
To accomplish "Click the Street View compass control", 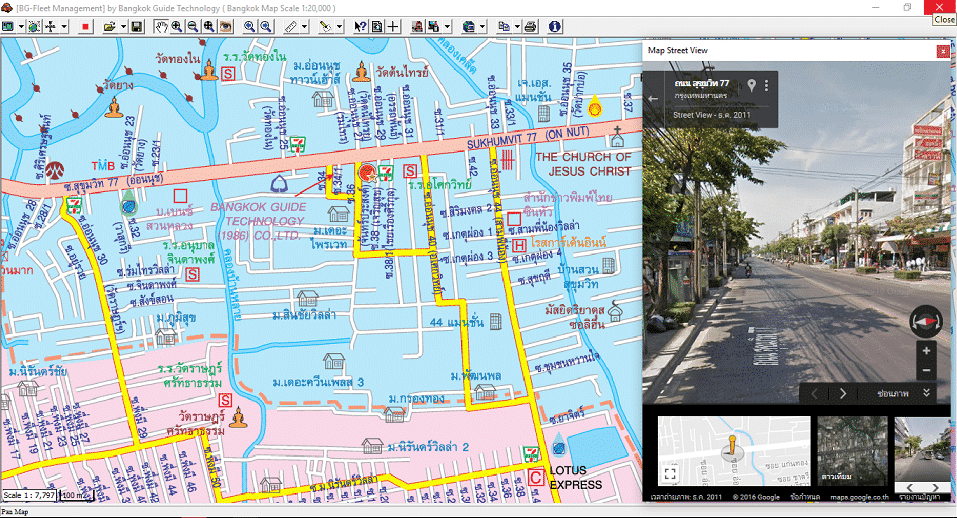I will click(x=926, y=321).
